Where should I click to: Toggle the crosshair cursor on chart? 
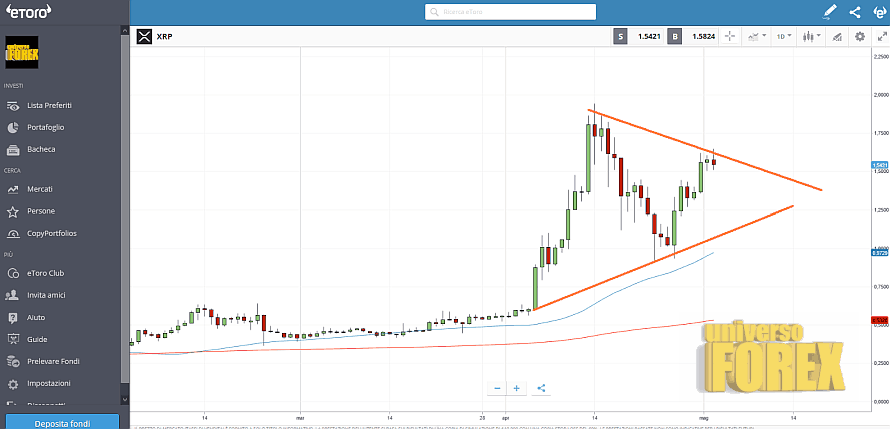[x=729, y=36]
